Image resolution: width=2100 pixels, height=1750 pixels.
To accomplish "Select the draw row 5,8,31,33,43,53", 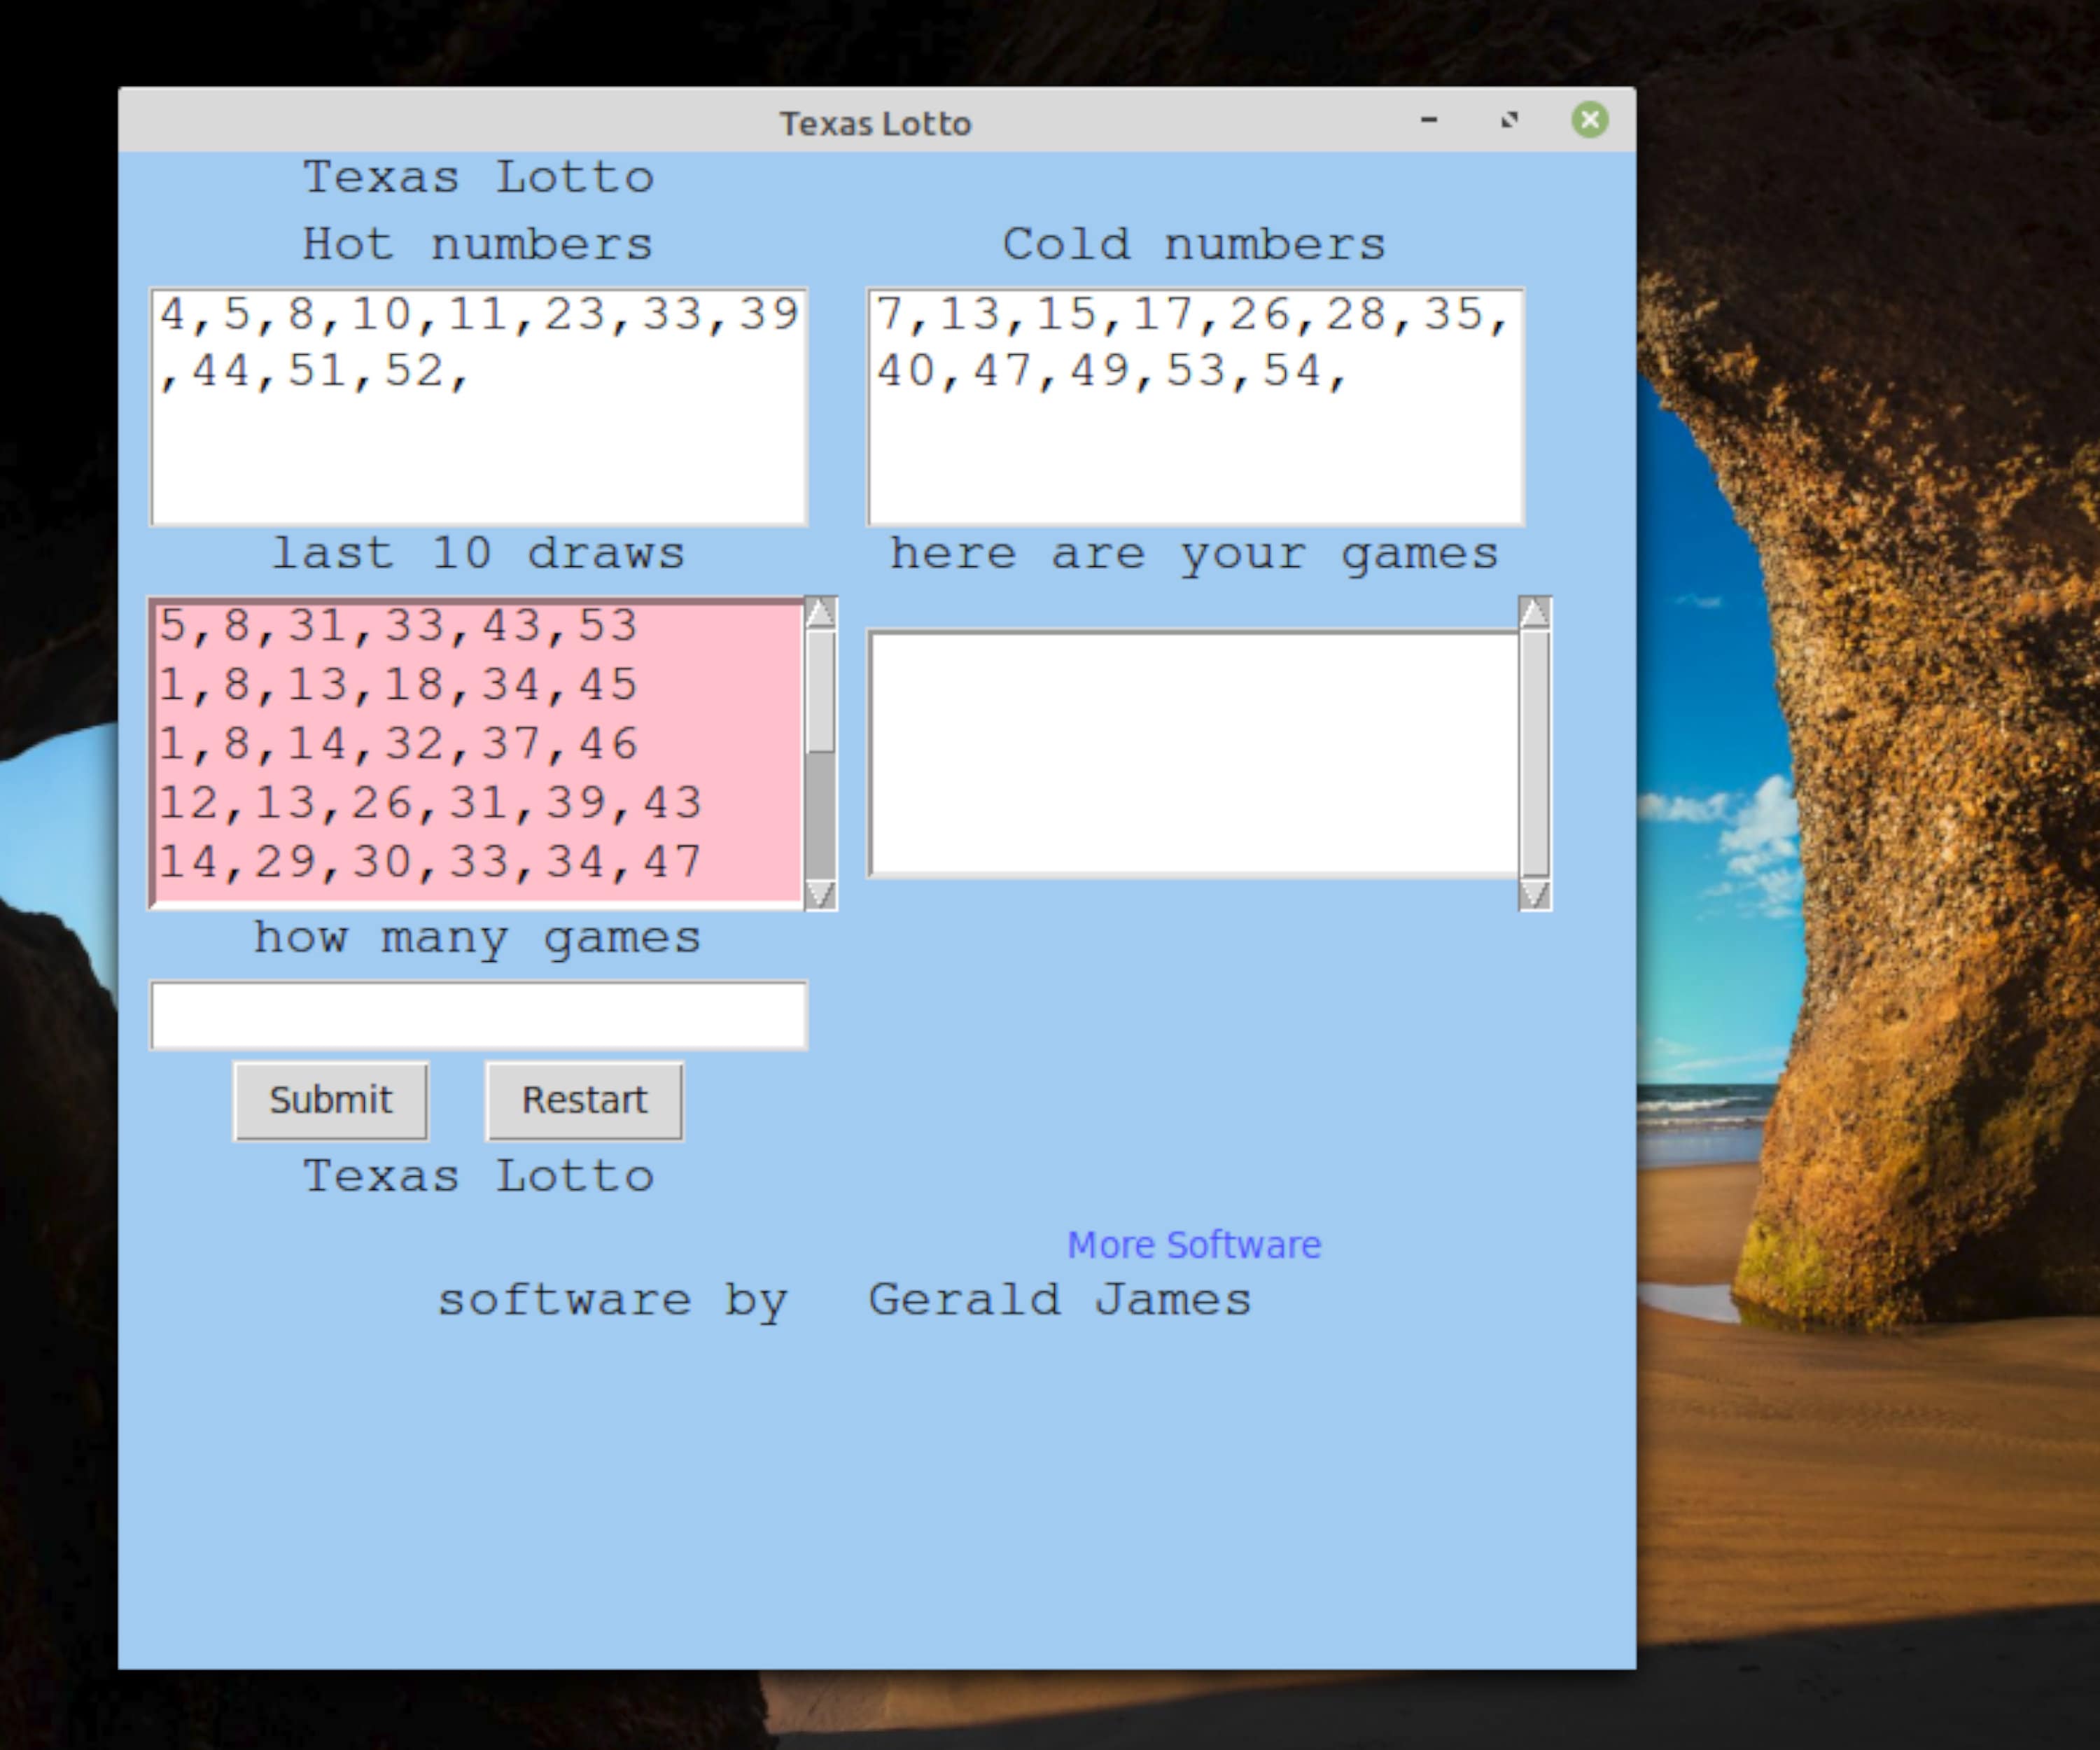I will (x=398, y=626).
